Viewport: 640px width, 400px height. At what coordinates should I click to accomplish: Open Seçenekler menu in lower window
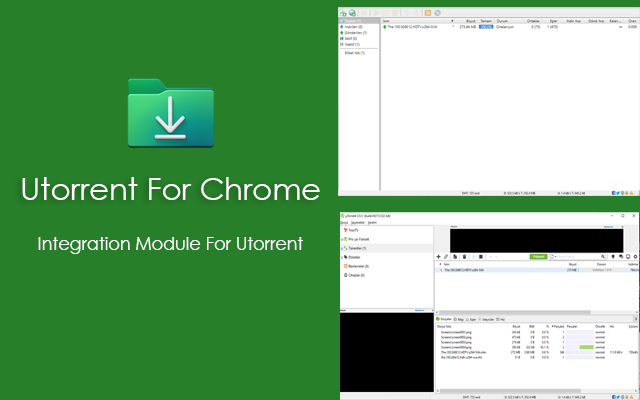click(x=358, y=223)
